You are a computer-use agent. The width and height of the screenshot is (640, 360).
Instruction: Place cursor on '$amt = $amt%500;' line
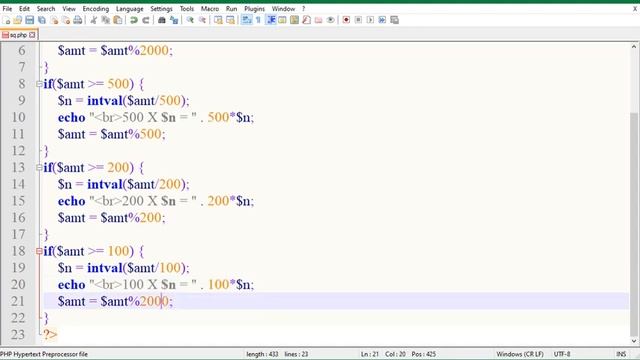click(x=111, y=134)
